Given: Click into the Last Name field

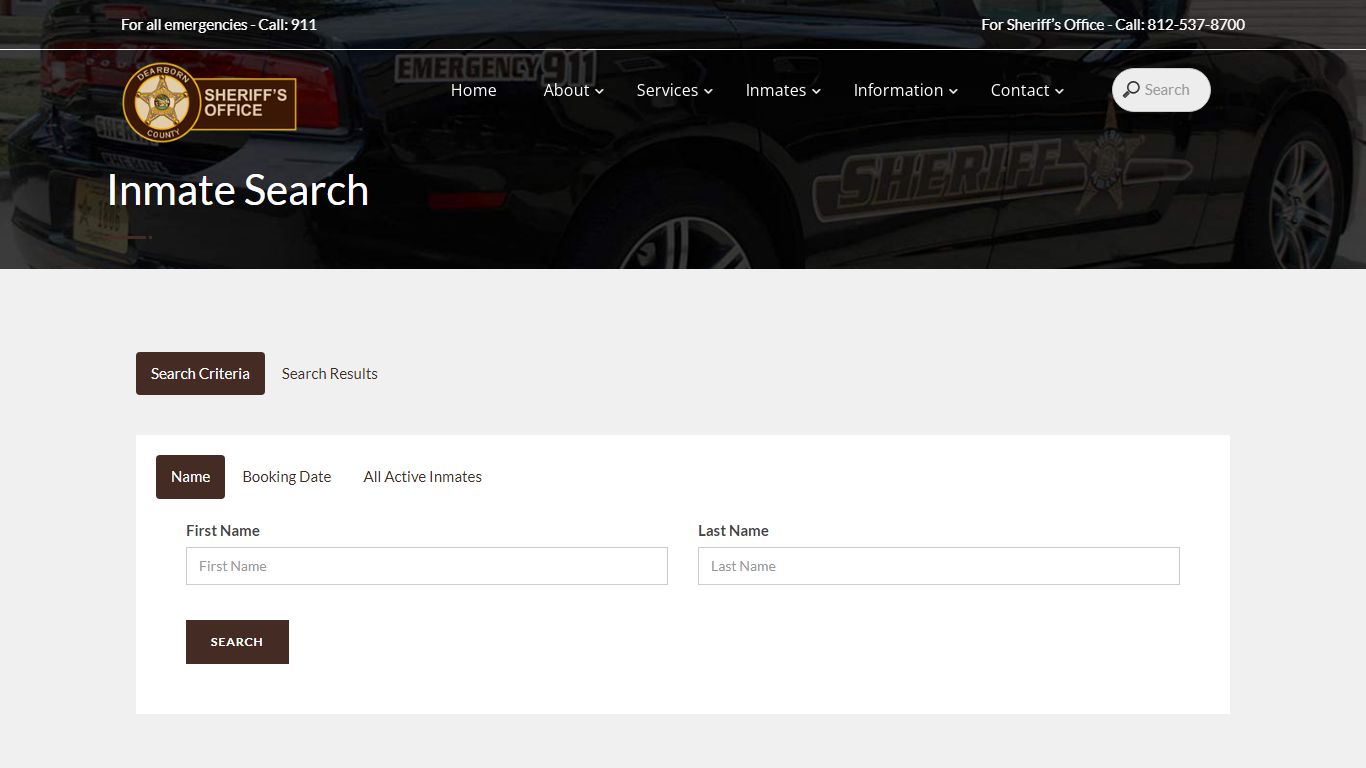Looking at the screenshot, I should [939, 566].
